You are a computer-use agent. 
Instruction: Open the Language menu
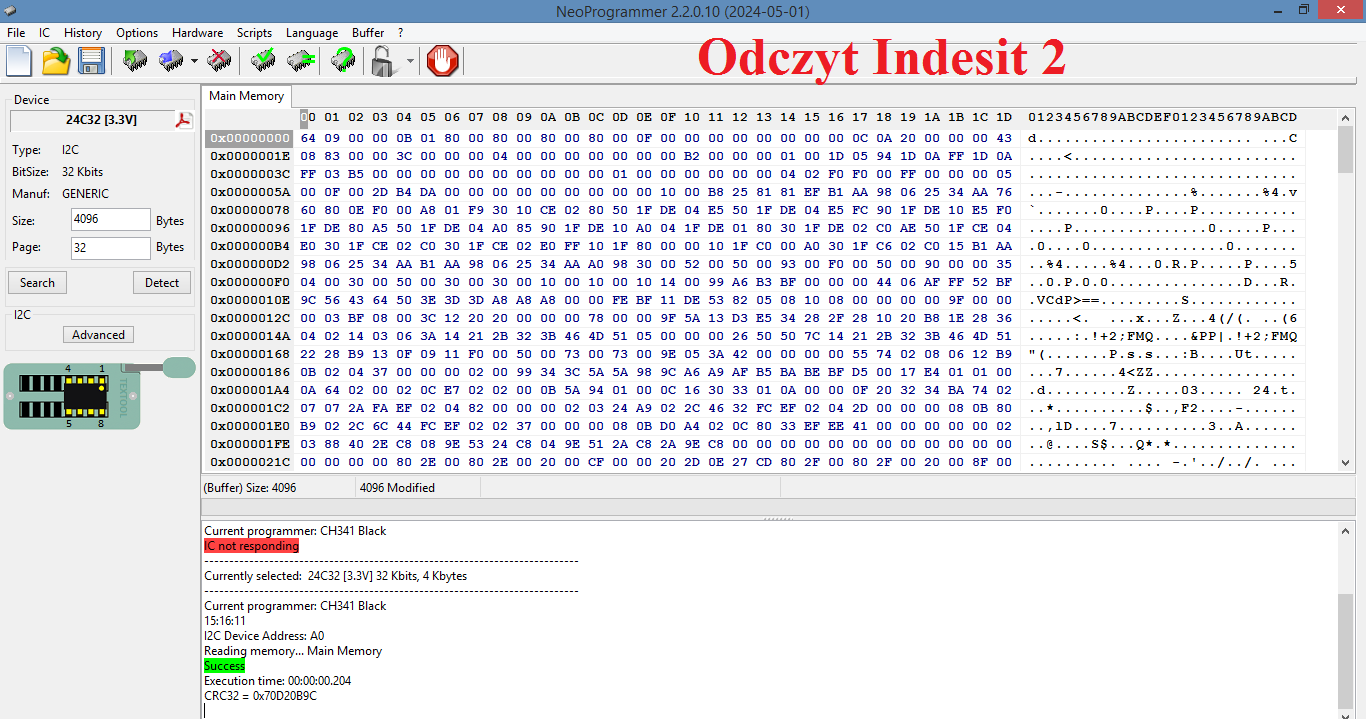click(x=312, y=33)
